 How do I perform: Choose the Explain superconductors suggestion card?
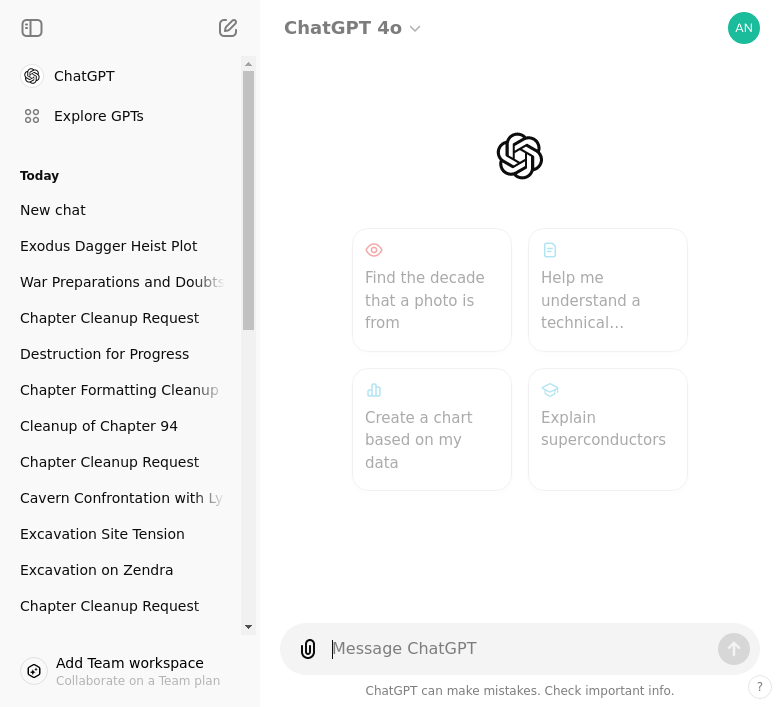(x=608, y=429)
